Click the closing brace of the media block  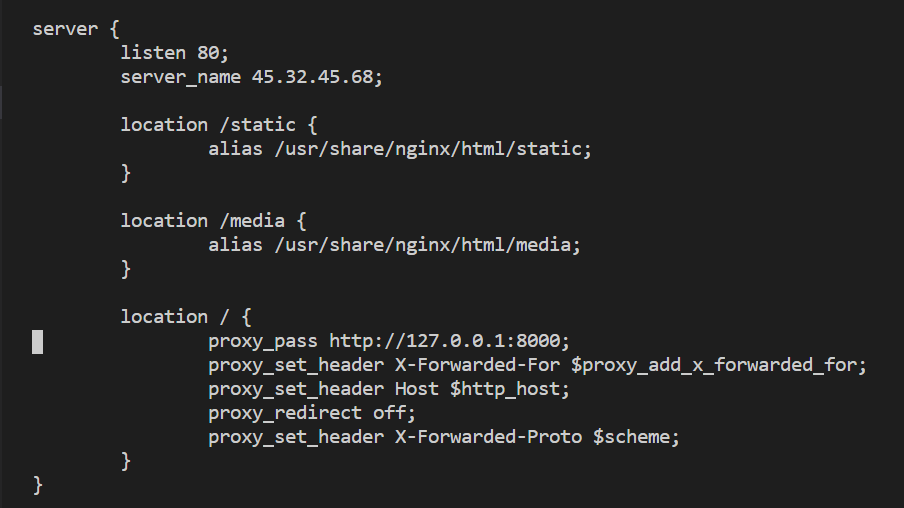126,269
